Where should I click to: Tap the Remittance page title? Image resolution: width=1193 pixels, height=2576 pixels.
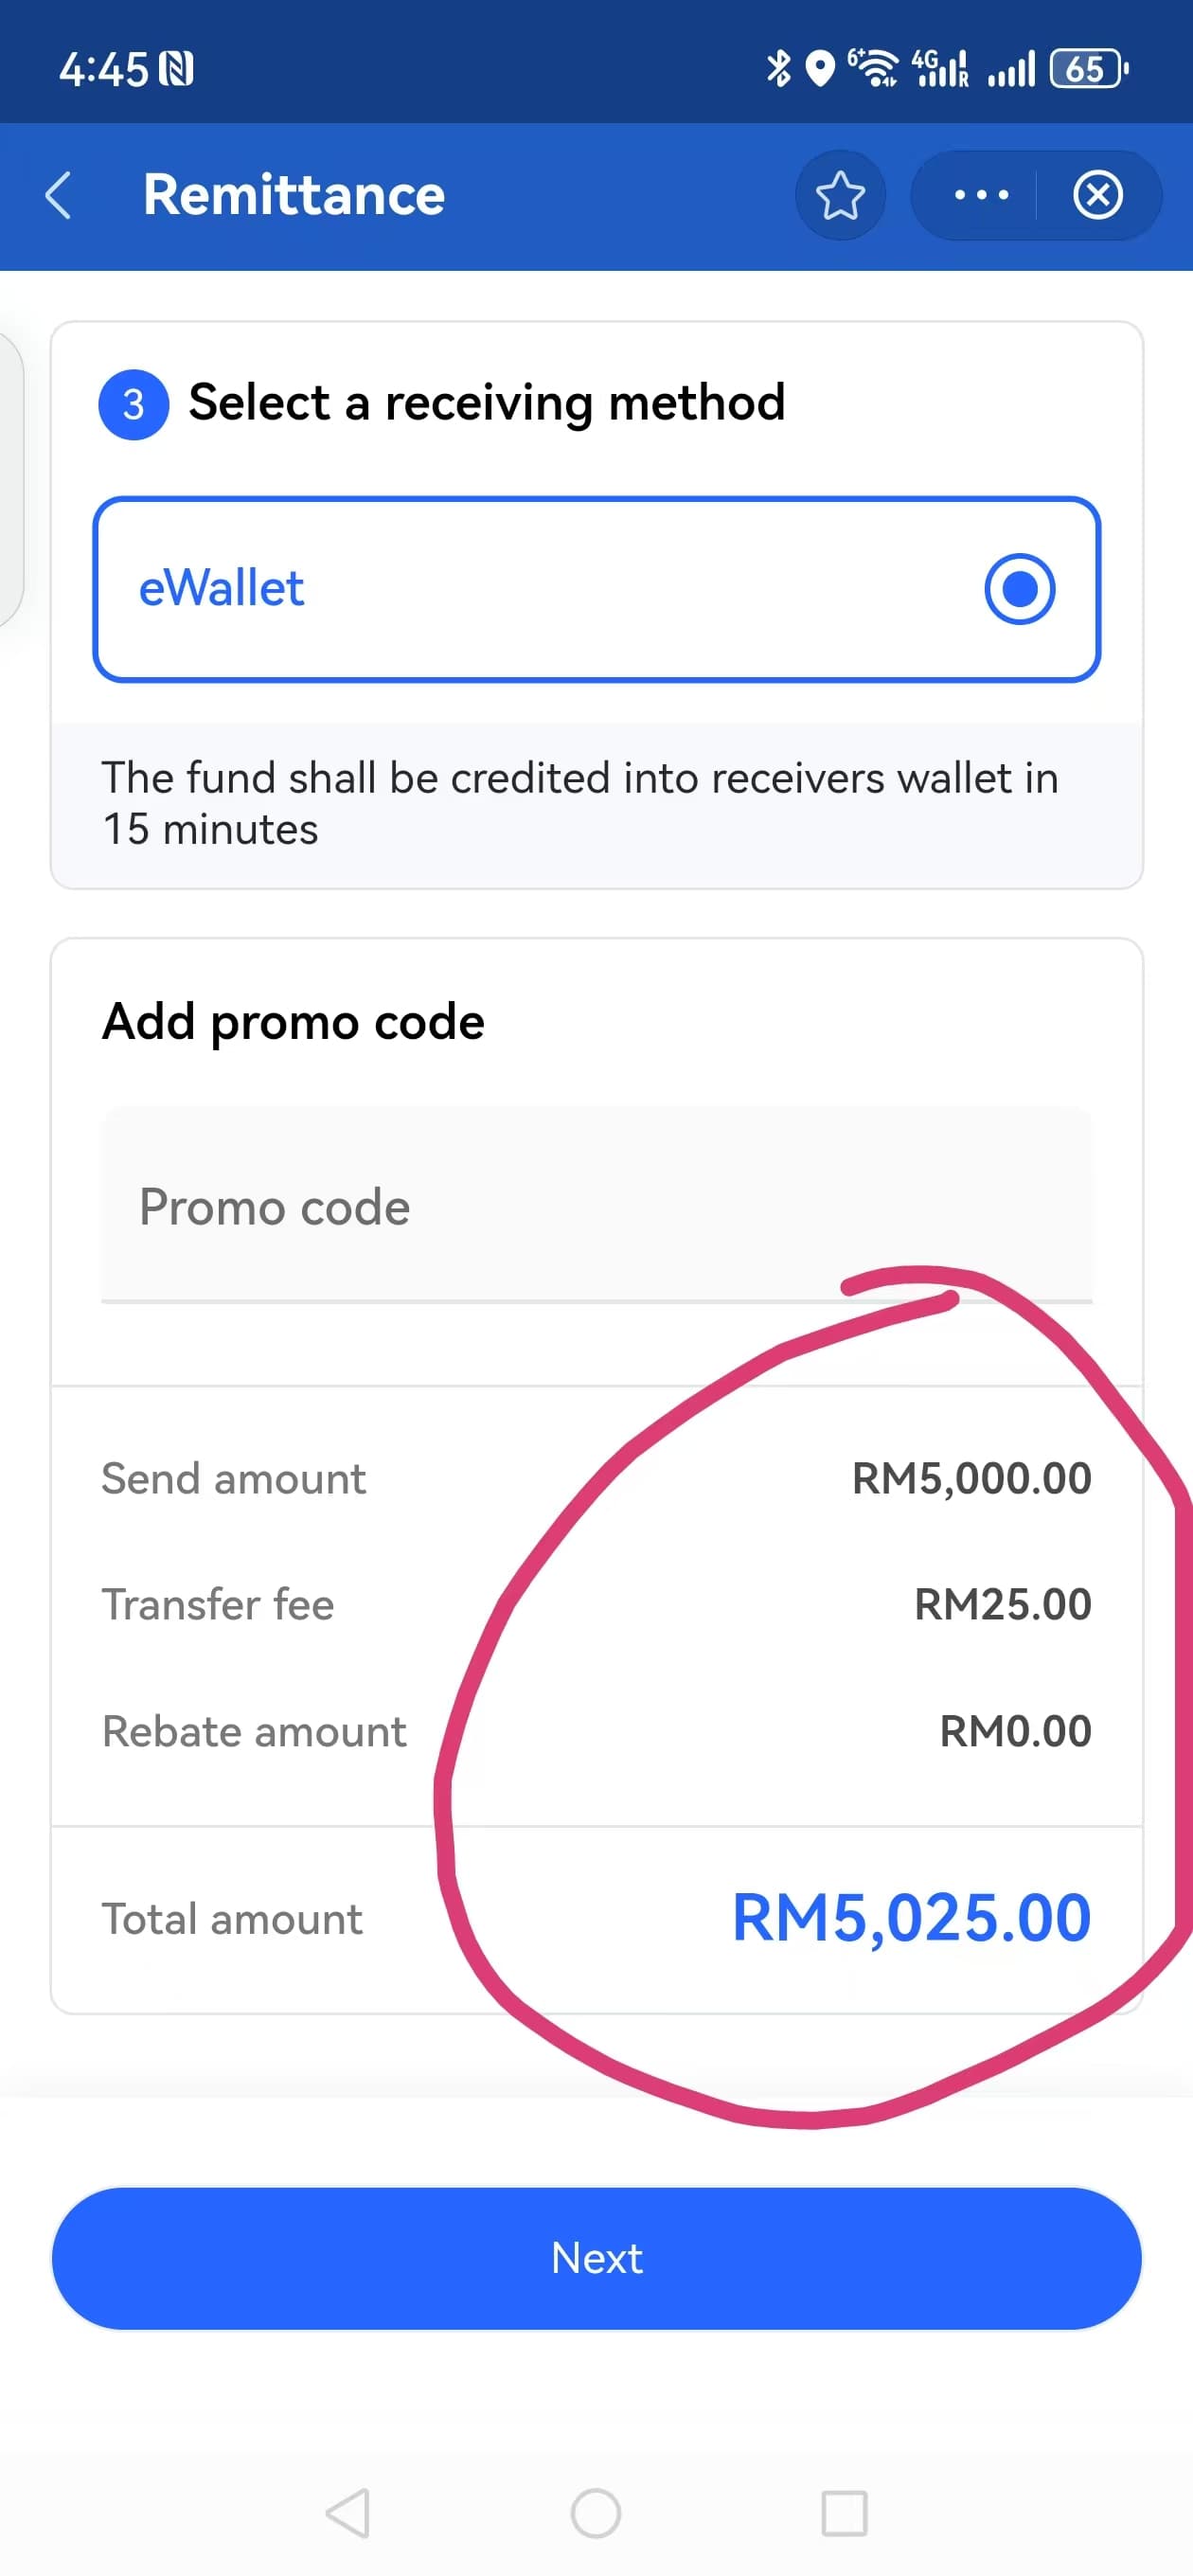coord(294,195)
